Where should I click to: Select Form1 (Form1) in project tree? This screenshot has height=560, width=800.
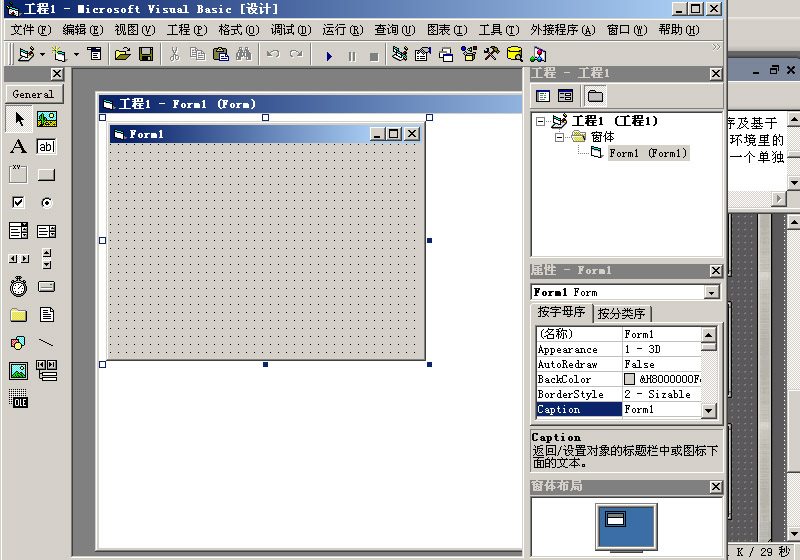point(648,153)
